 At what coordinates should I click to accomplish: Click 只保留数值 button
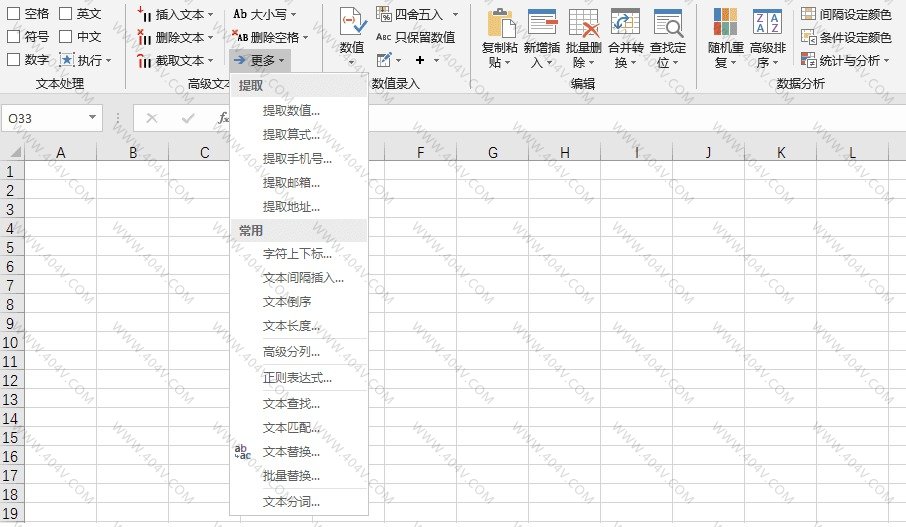click(415, 37)
